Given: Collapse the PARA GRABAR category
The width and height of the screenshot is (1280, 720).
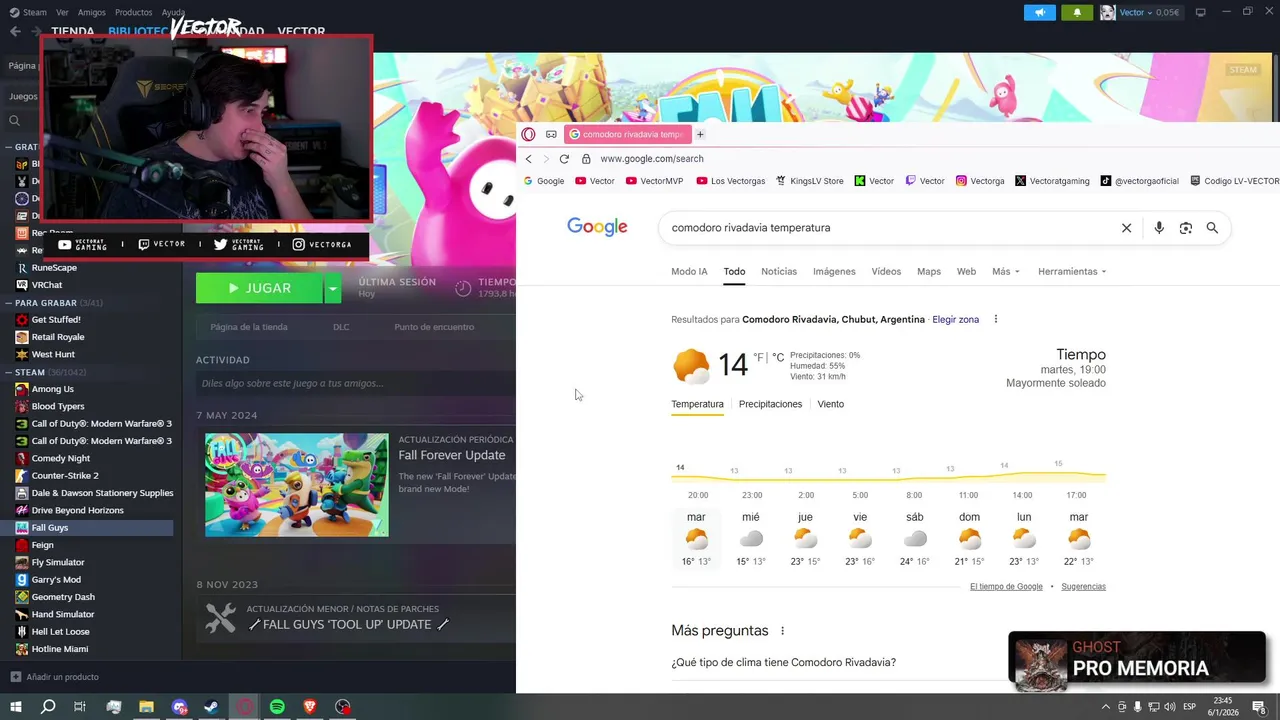Looking at the screenshot, I should 9,302.
